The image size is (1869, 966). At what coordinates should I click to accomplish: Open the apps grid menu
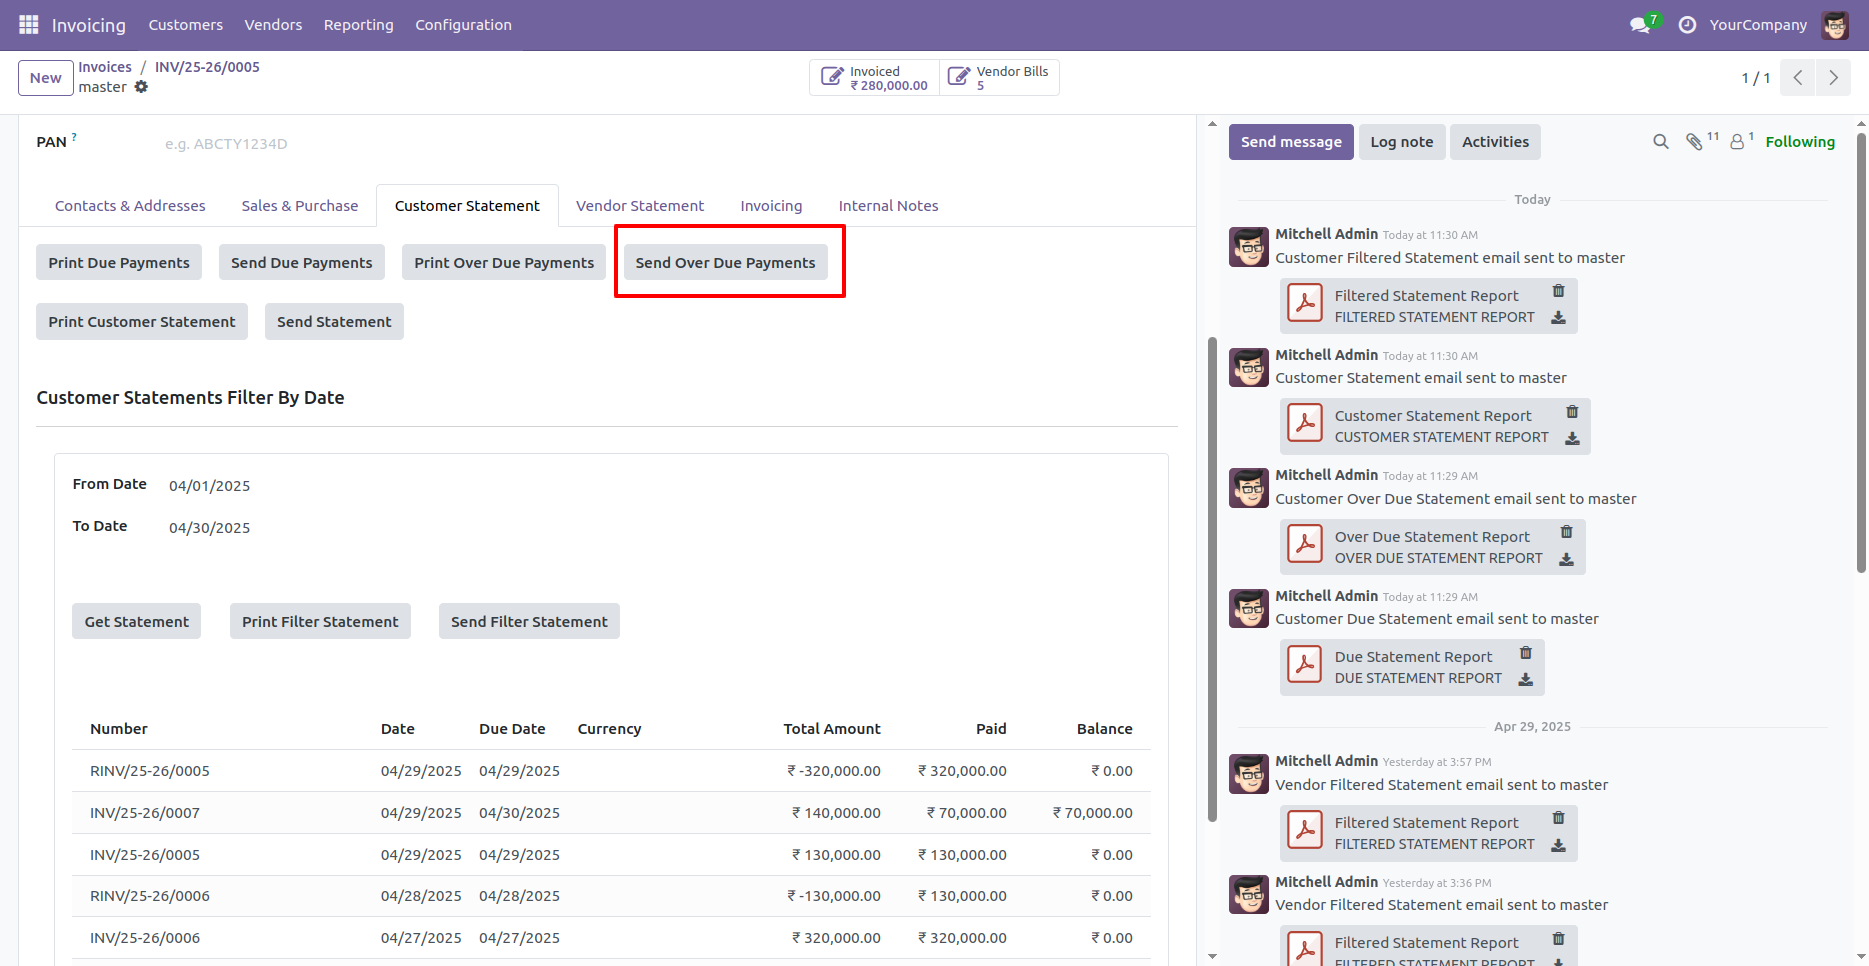tap(28, 24)
